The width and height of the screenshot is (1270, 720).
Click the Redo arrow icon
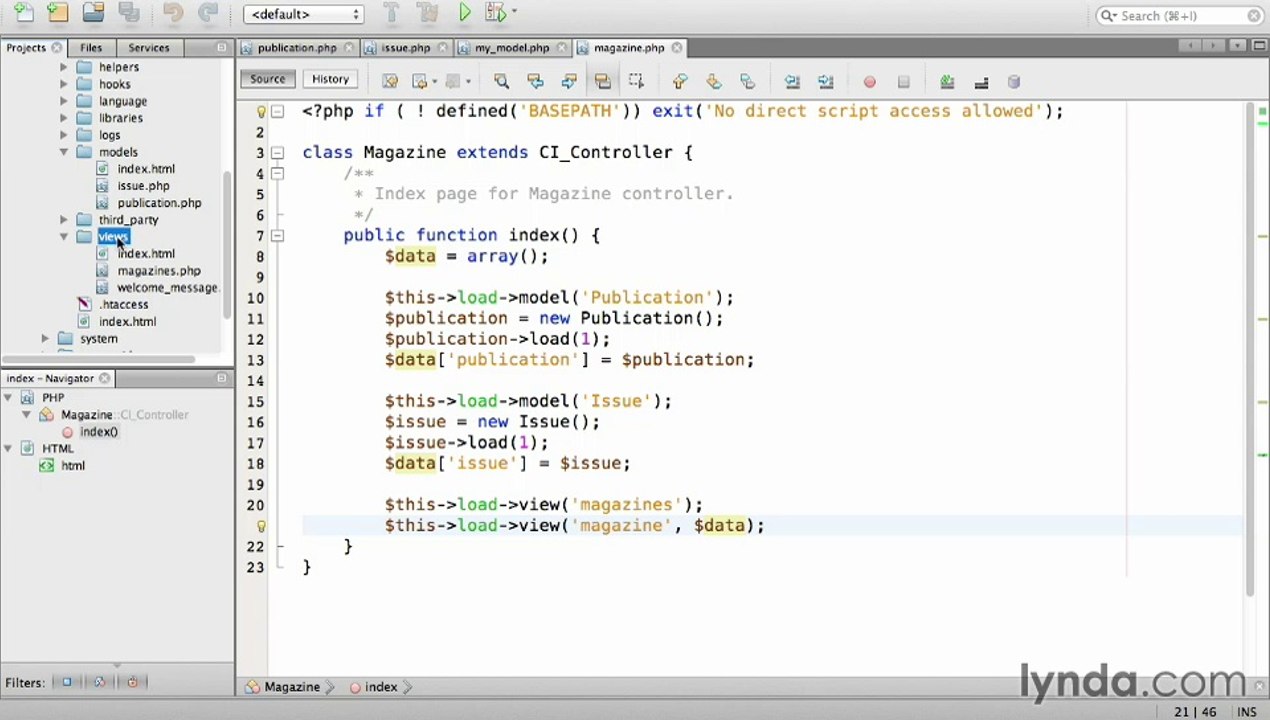[207, 14]
